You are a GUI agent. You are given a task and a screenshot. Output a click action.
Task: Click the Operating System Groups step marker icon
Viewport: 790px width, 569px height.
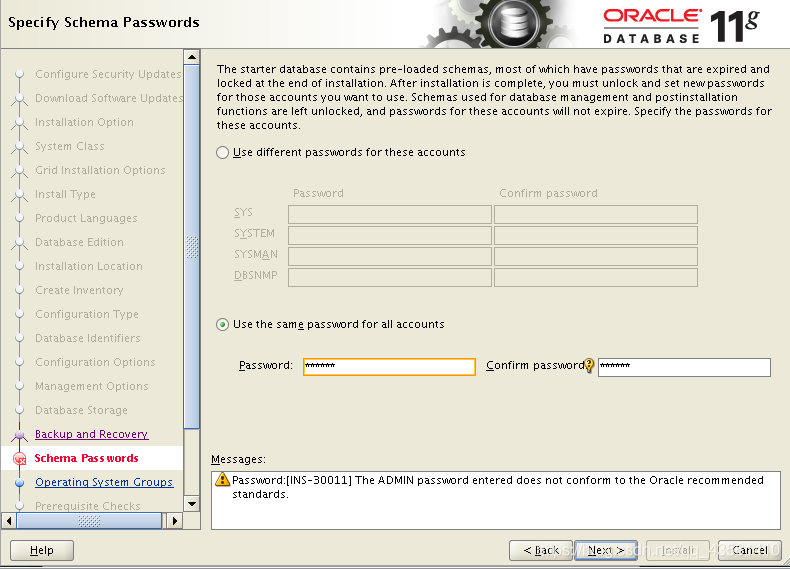(20, 483)
